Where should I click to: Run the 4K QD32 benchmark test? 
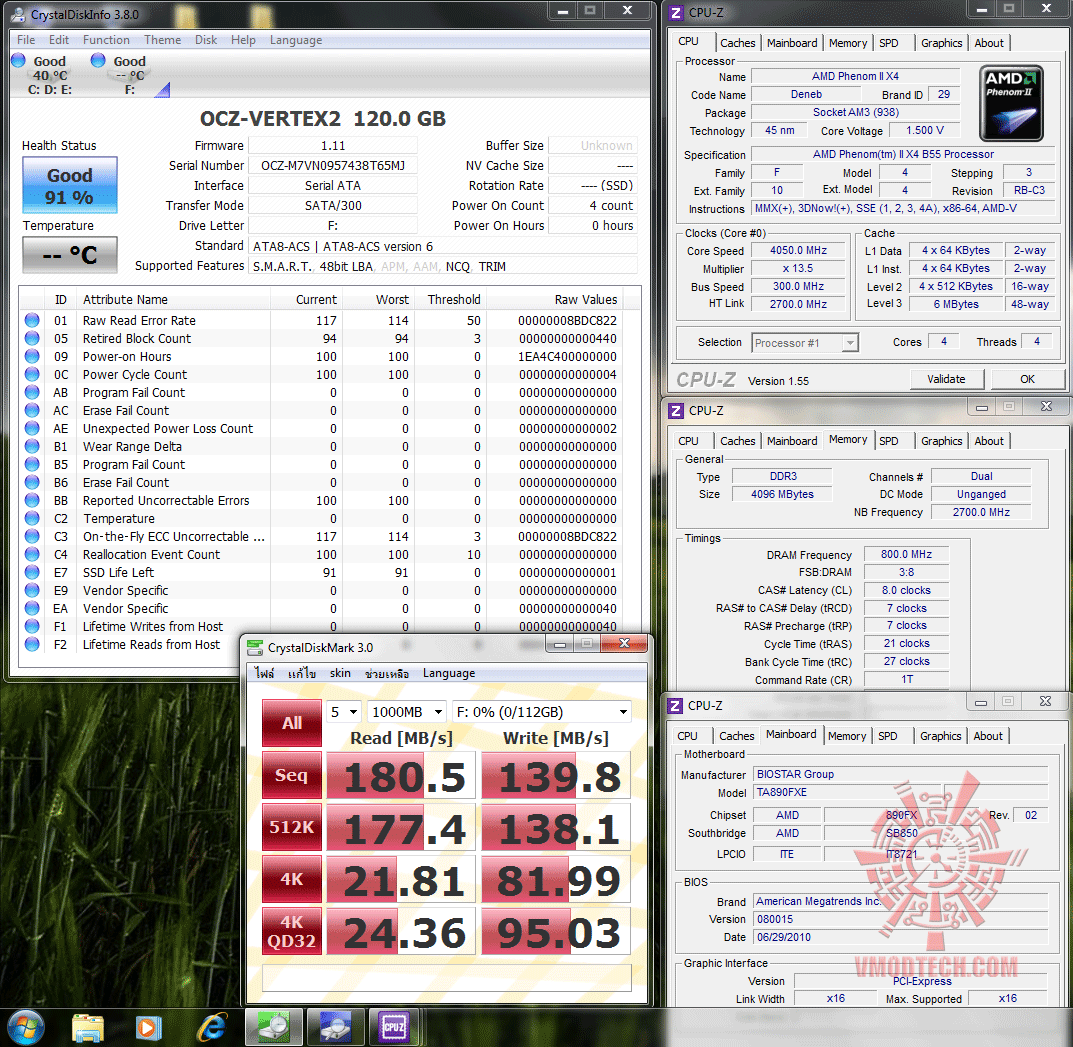click(x=291, y=931)
